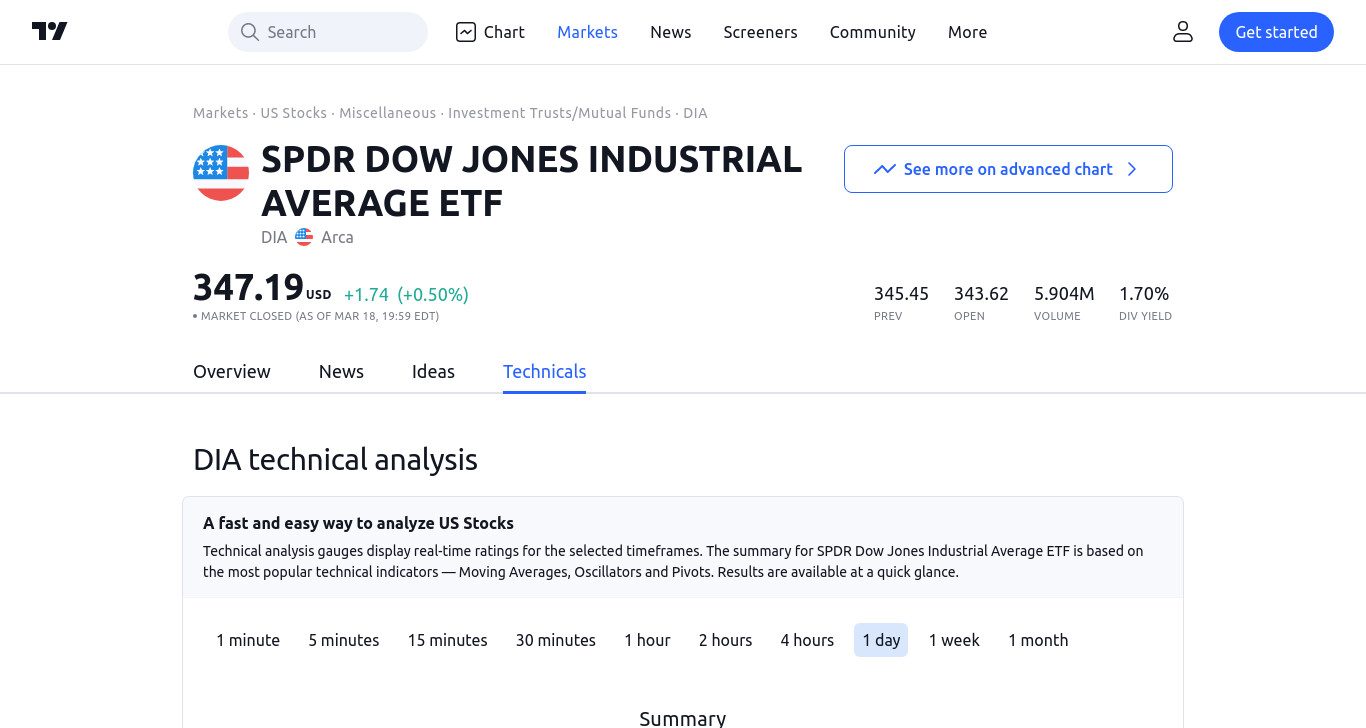1366x728 pixels.
Task: Open the More menu
Action: [x=967, y=32]
